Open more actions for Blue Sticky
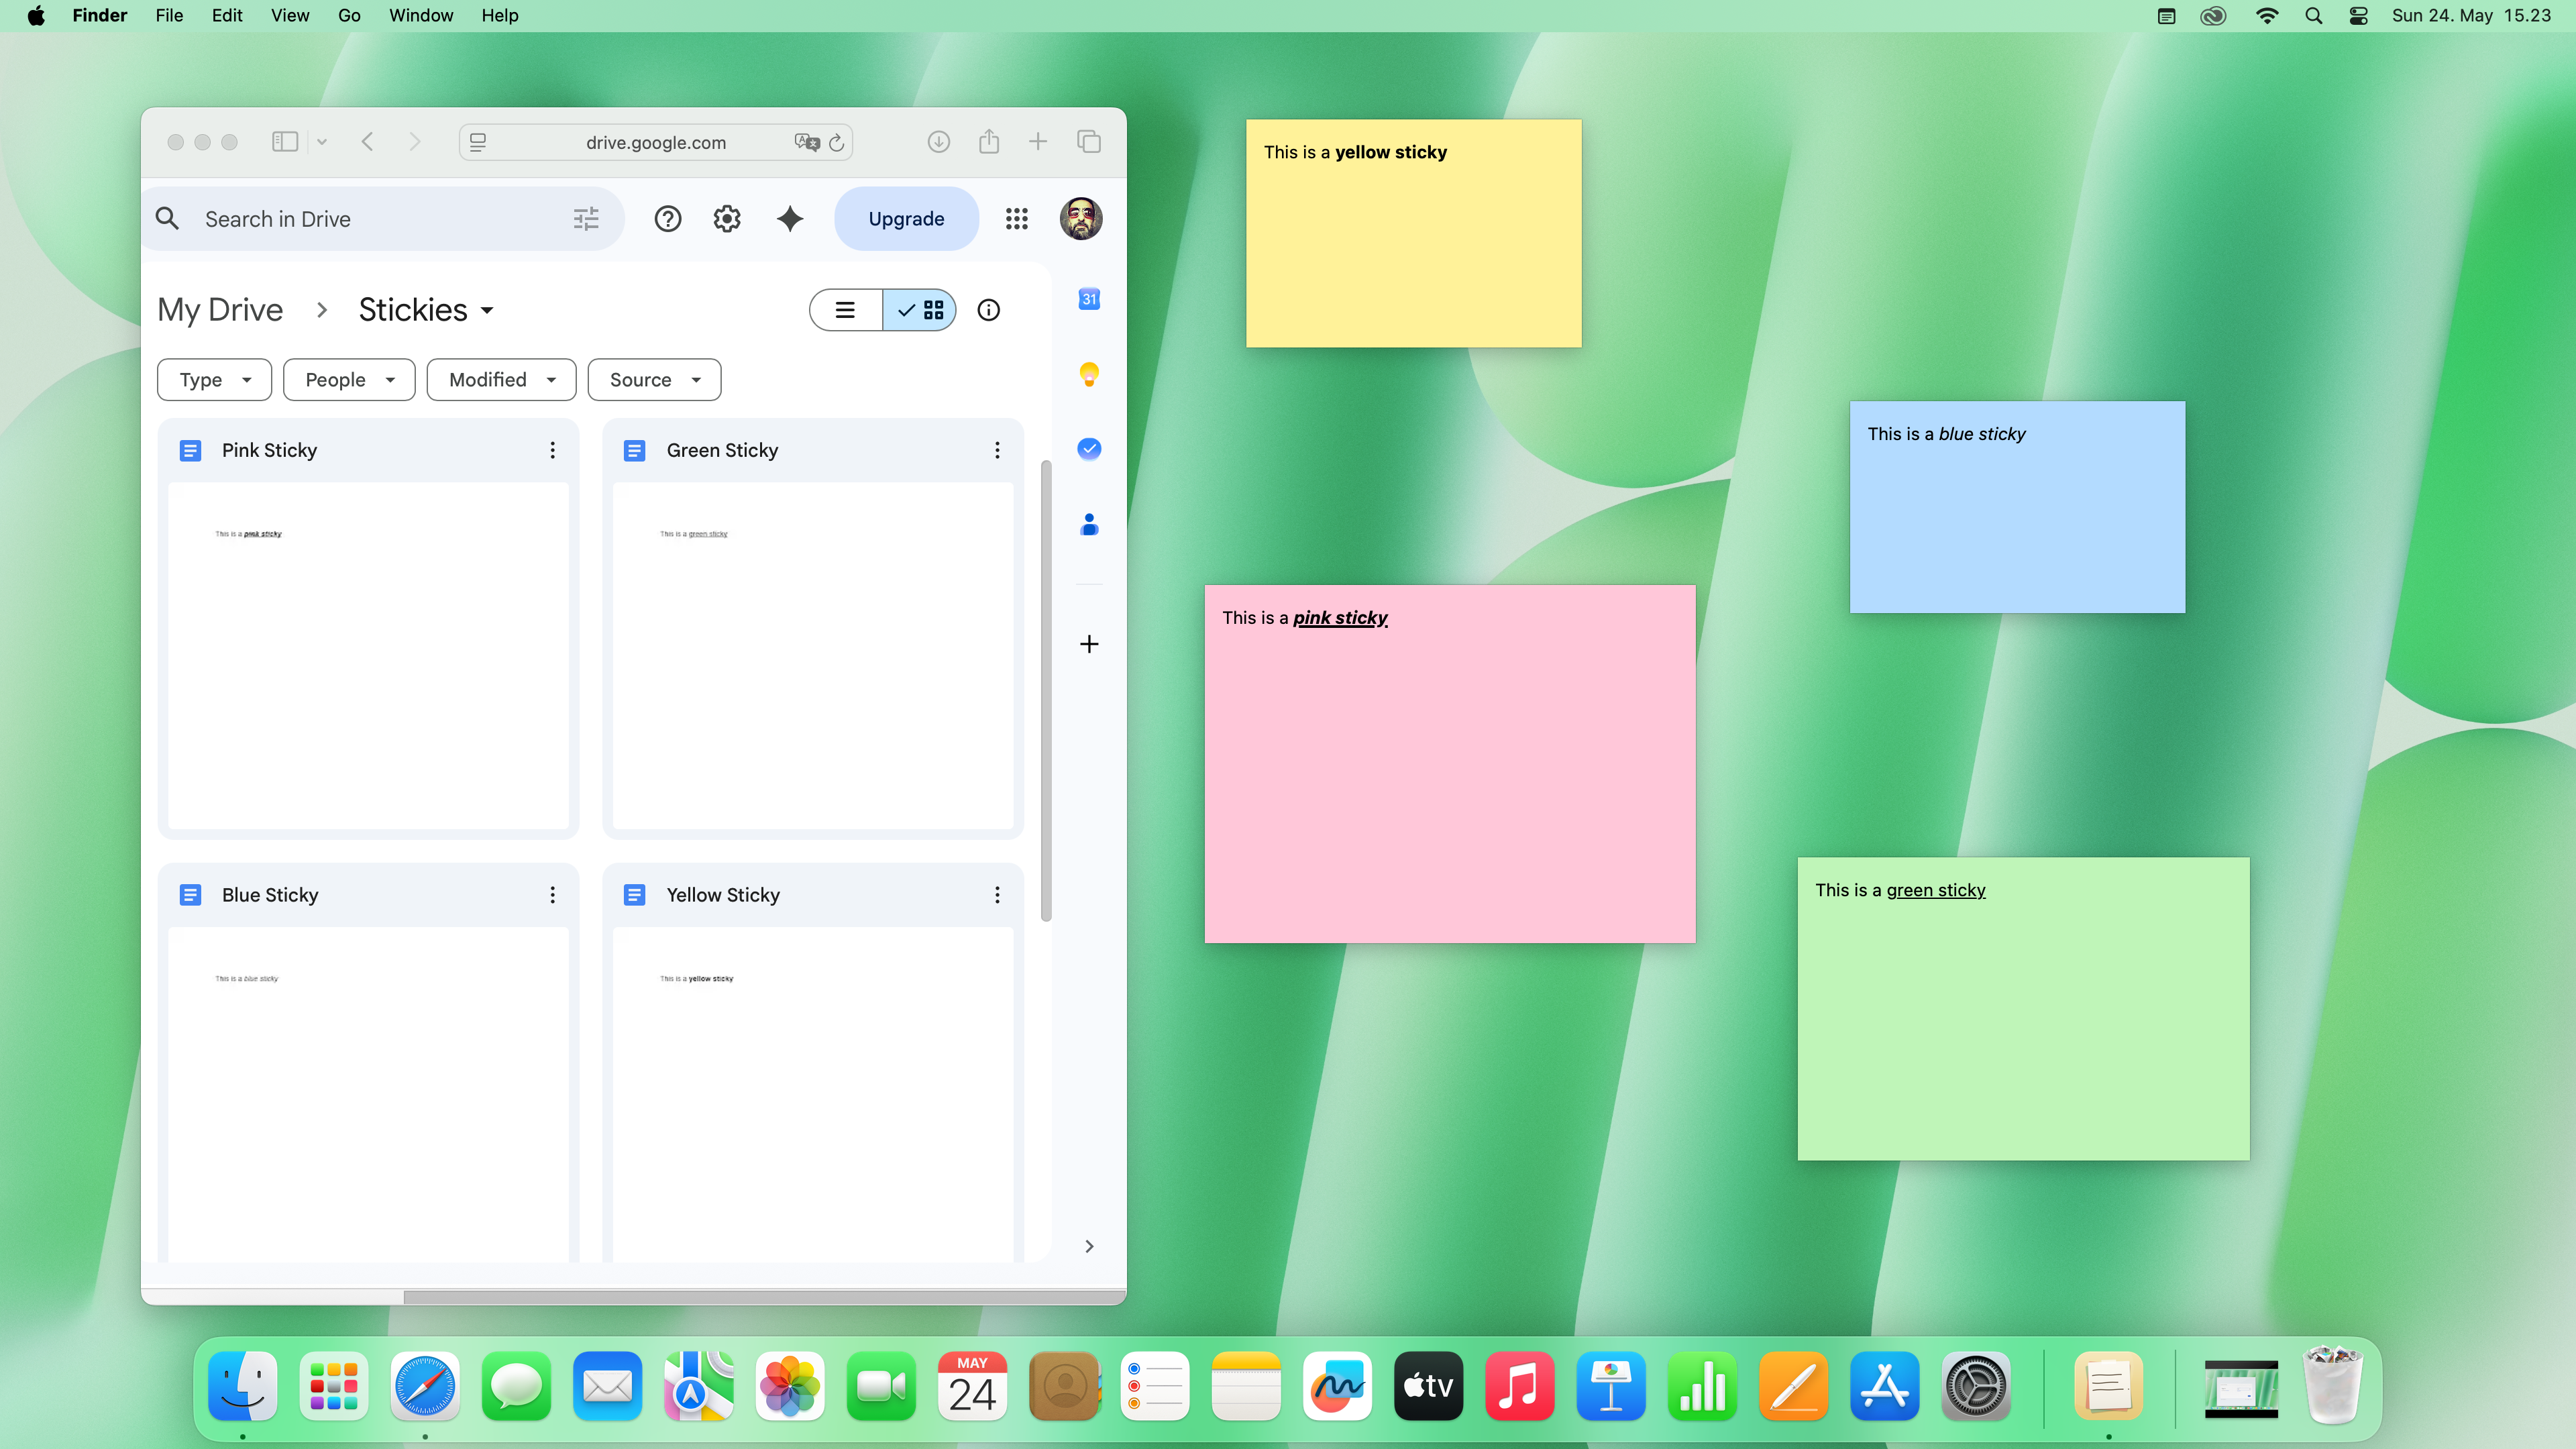 click(x=552, y=895)
